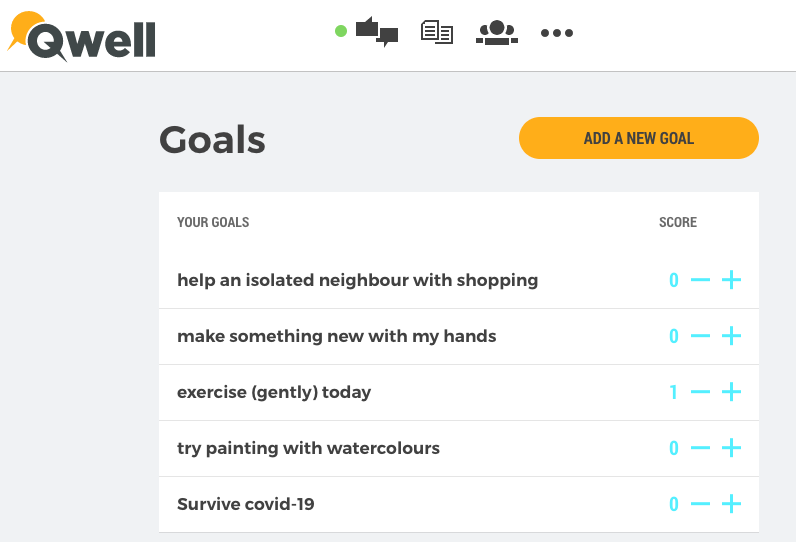
Task: Open the articles newspaper icon
Action: coord(437,32)
